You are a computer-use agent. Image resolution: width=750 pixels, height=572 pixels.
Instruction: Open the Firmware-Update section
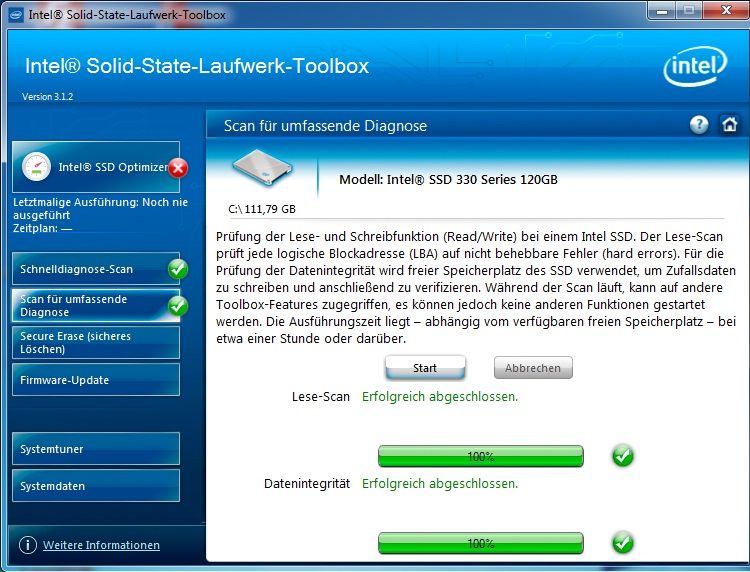point(96,380)
